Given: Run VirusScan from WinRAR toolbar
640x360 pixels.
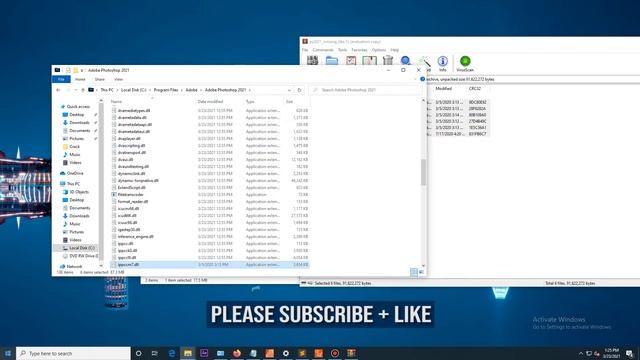Looking at the screenshot, I should (x=465, y=63).
